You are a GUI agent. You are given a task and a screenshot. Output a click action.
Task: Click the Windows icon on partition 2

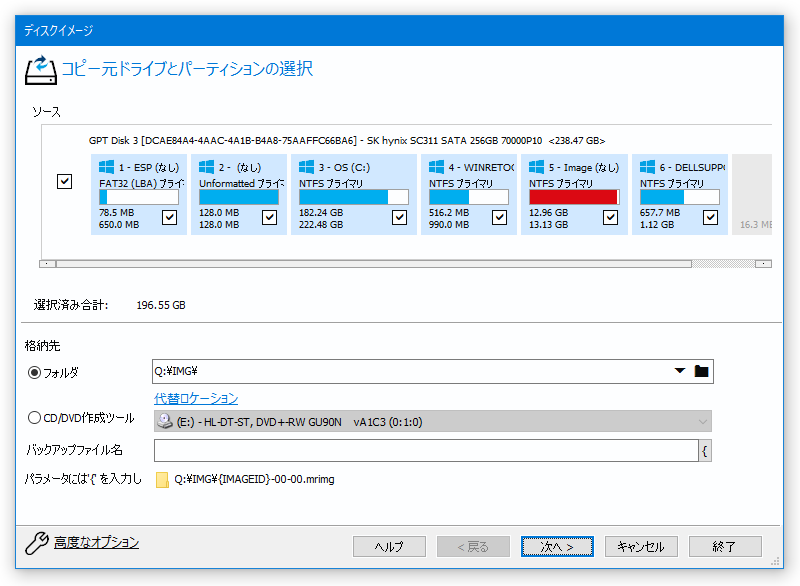click(x=207, y=167)
